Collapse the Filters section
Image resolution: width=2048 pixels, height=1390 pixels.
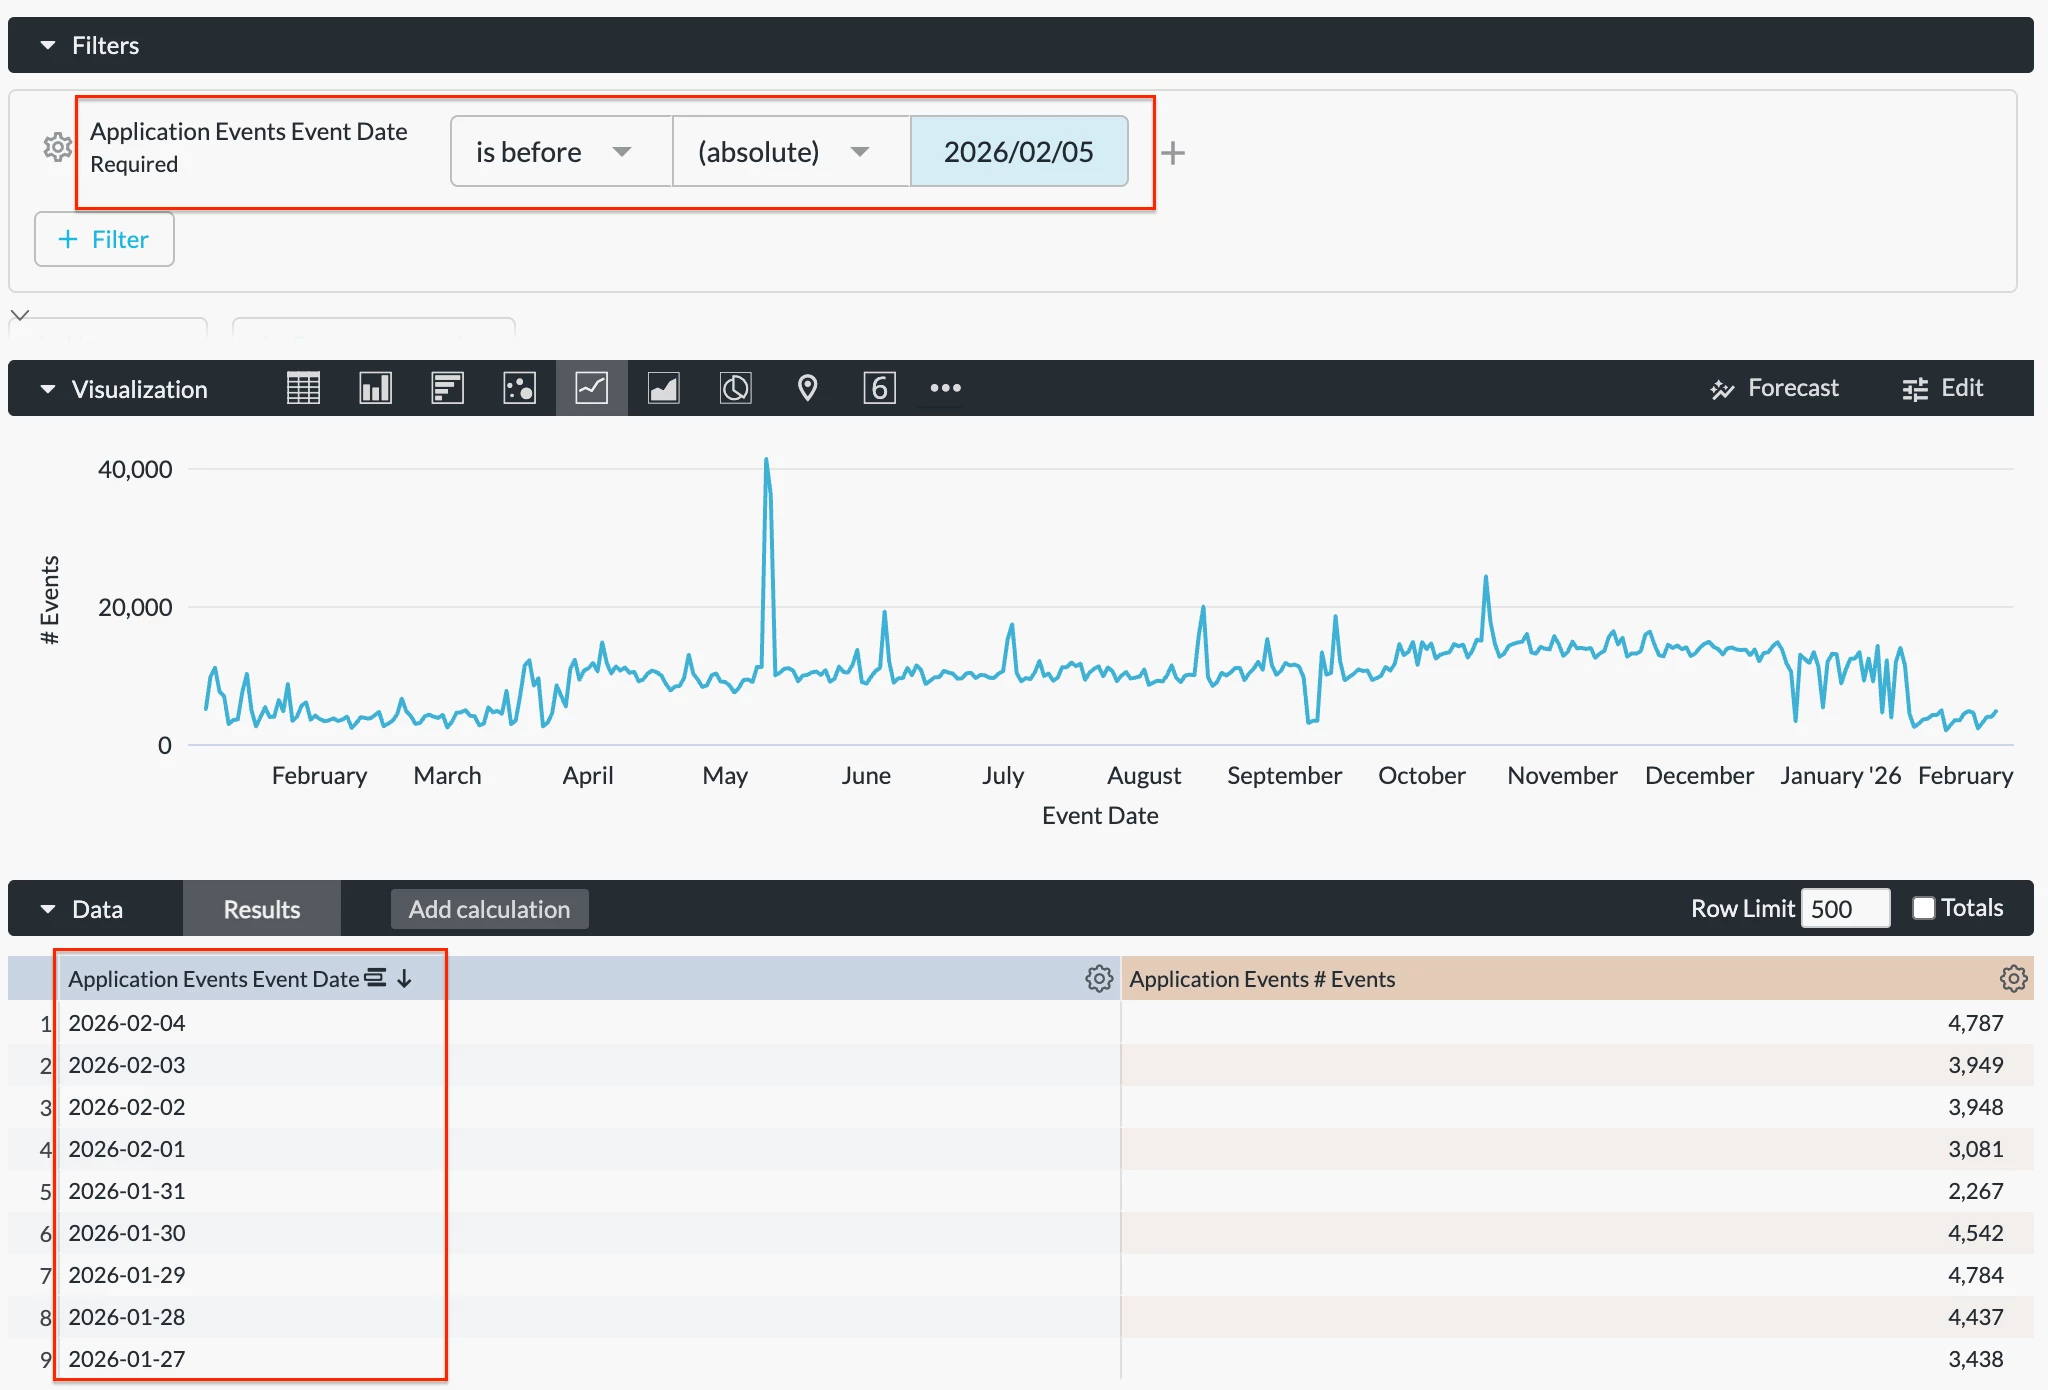pyautogui.click(x=48, y=45)
